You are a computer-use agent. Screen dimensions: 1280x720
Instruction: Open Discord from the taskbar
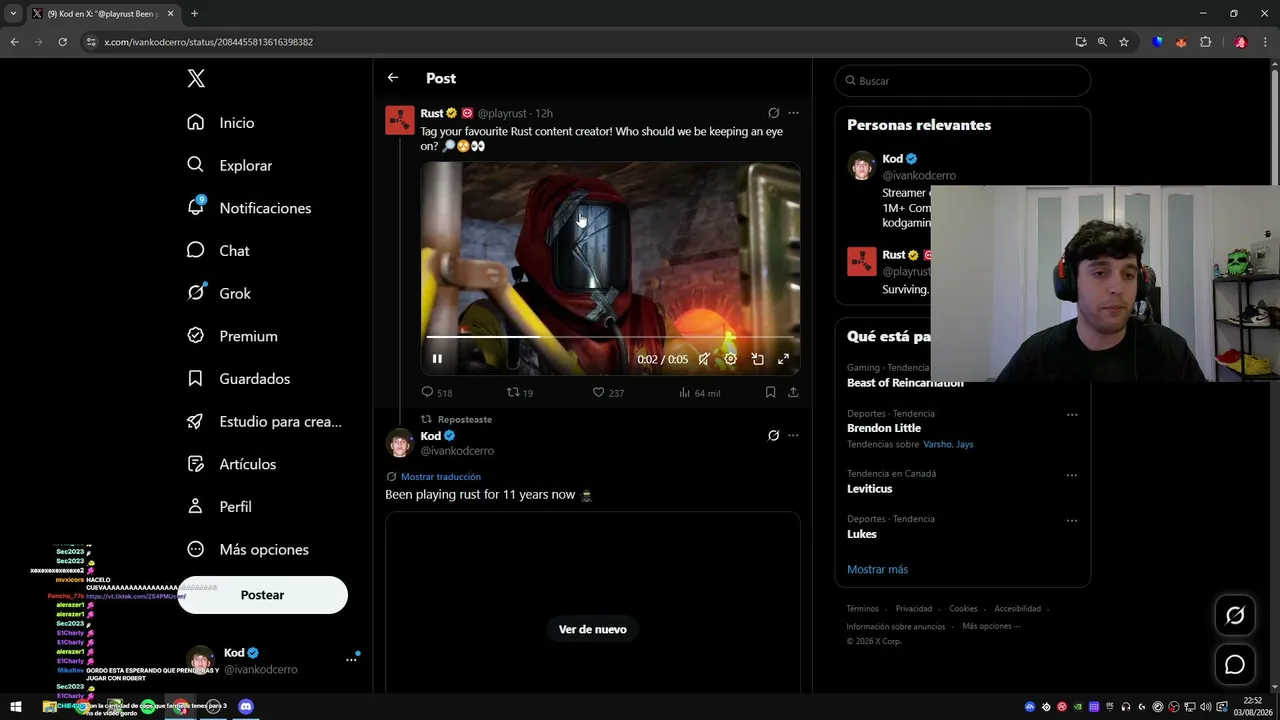click(x=246, y=707)
